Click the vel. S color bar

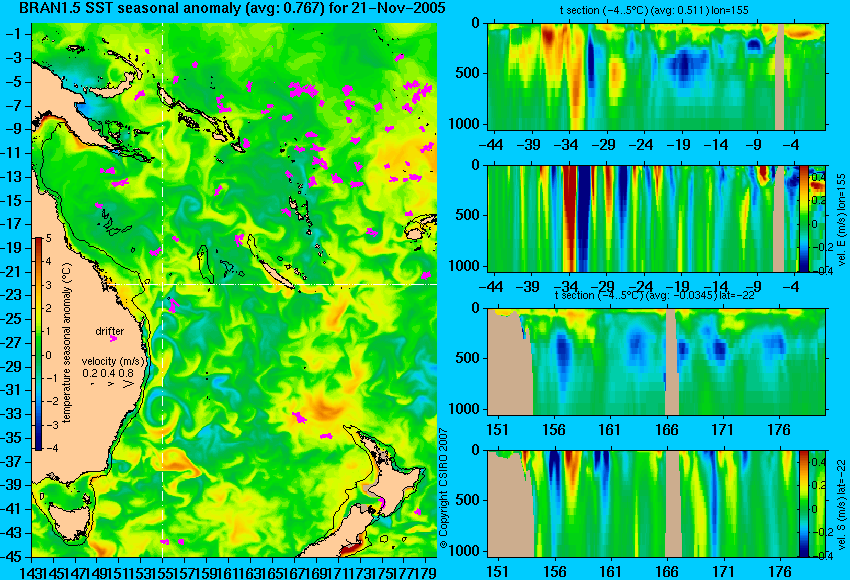tap(804, 504)
